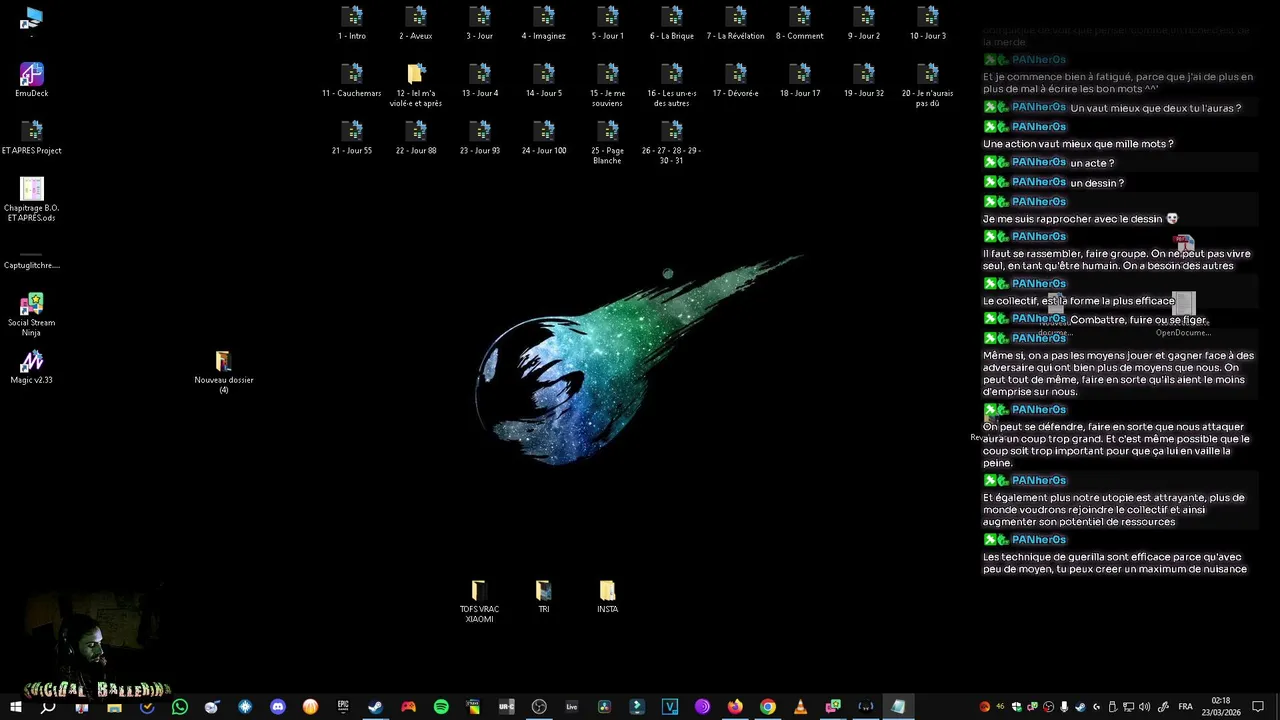Screen dimensions: 1280x720
Task: Open WhatsApp from the taskbar
Action: pos(180,707)
